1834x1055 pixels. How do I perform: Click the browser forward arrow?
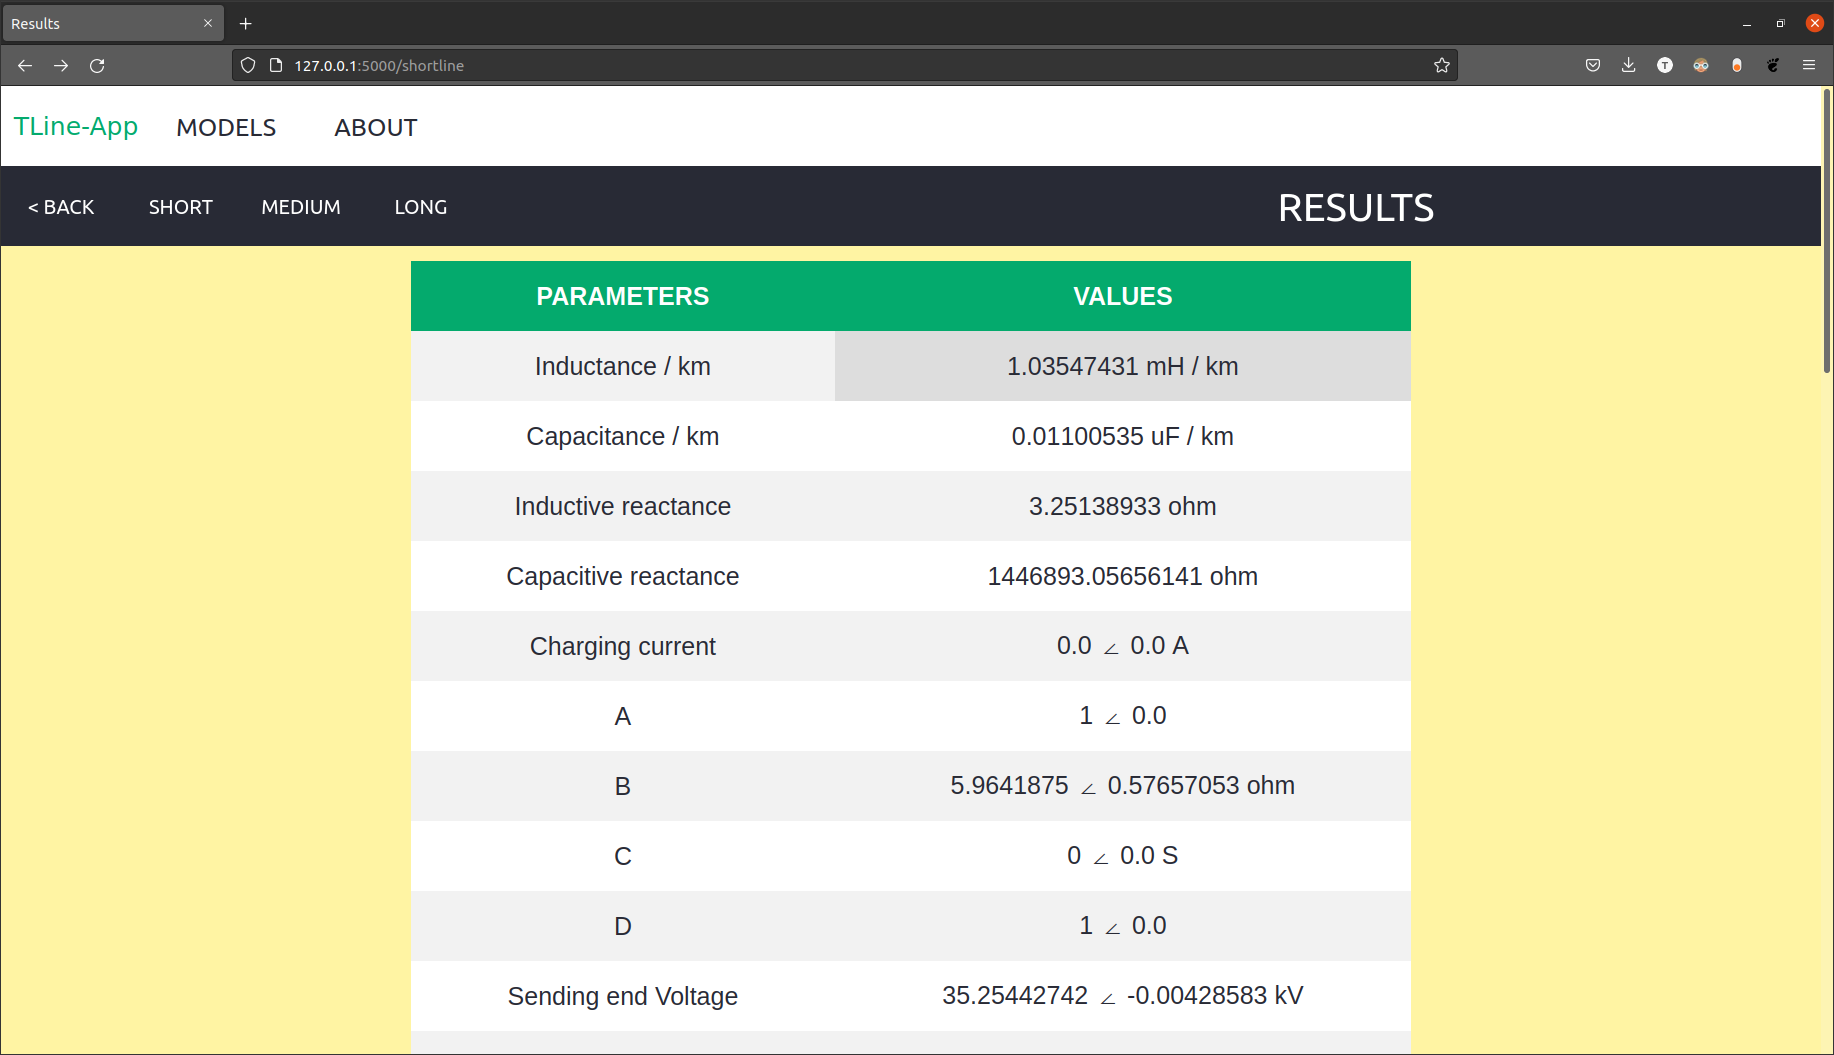coord(61,65)
